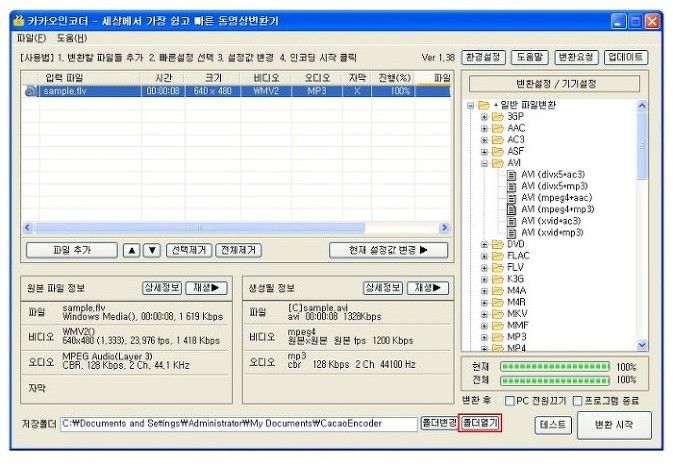Select AVI (divx5+ac3) preset icon
The height and width of the screenshot is (465, 673).
(511, 175)
